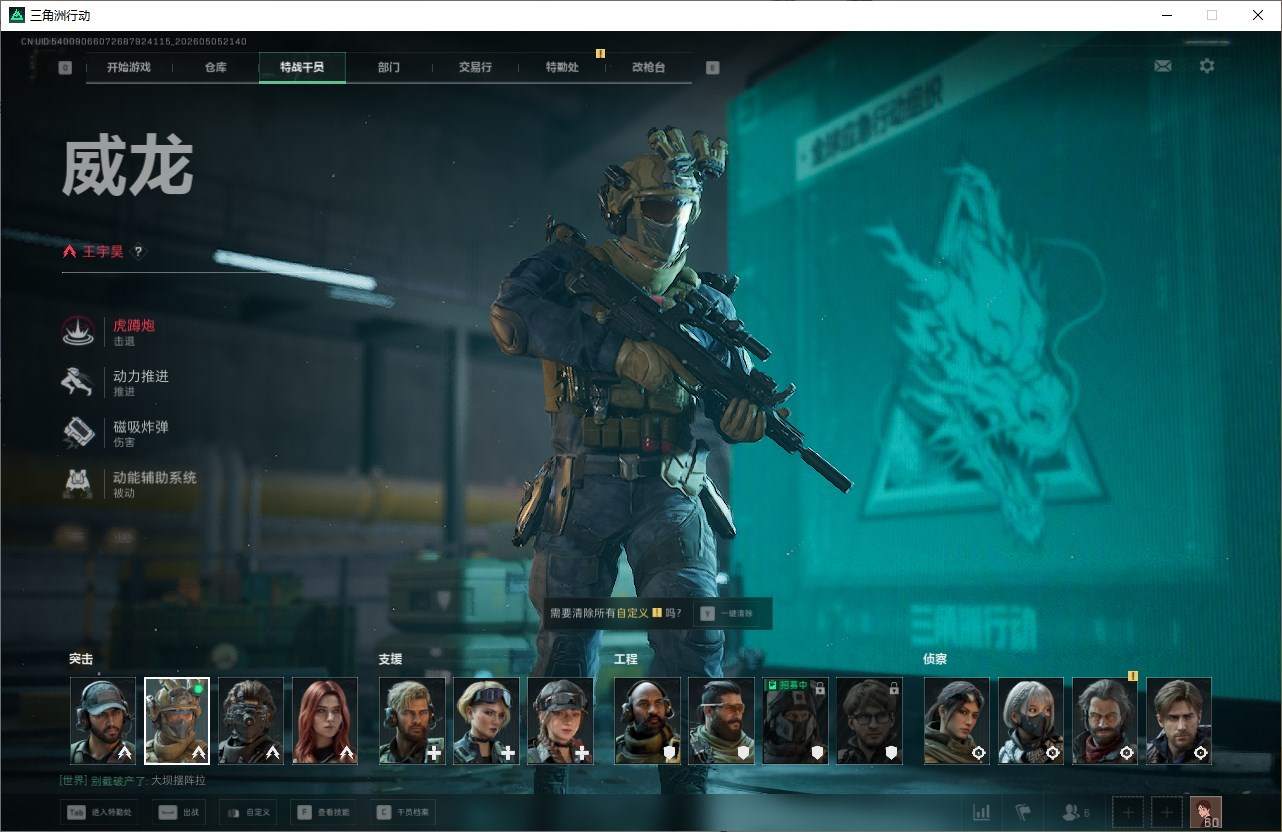Image resolution: width=1282 pixels, height=832 pixels.
Task: Click the 虎蹲炮 skill name
Action: [x=134, y=326]
